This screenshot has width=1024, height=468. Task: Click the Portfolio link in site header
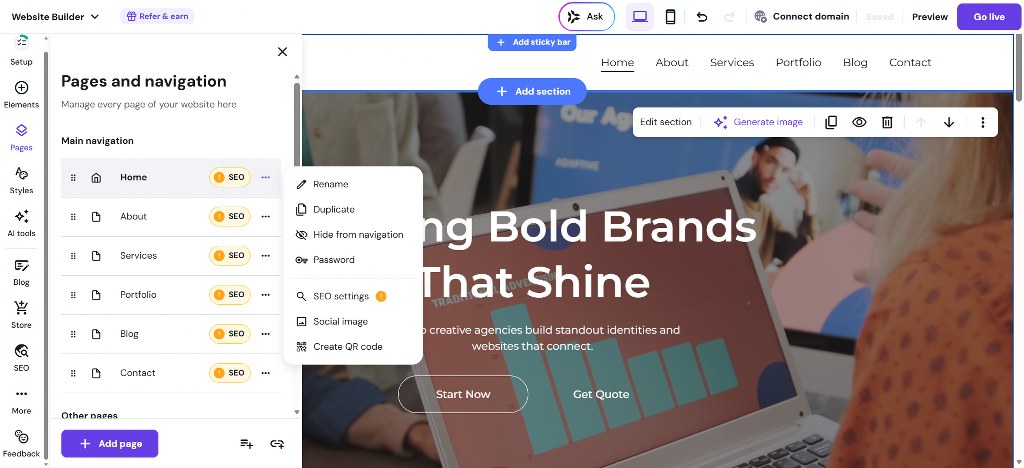(798, 63)
